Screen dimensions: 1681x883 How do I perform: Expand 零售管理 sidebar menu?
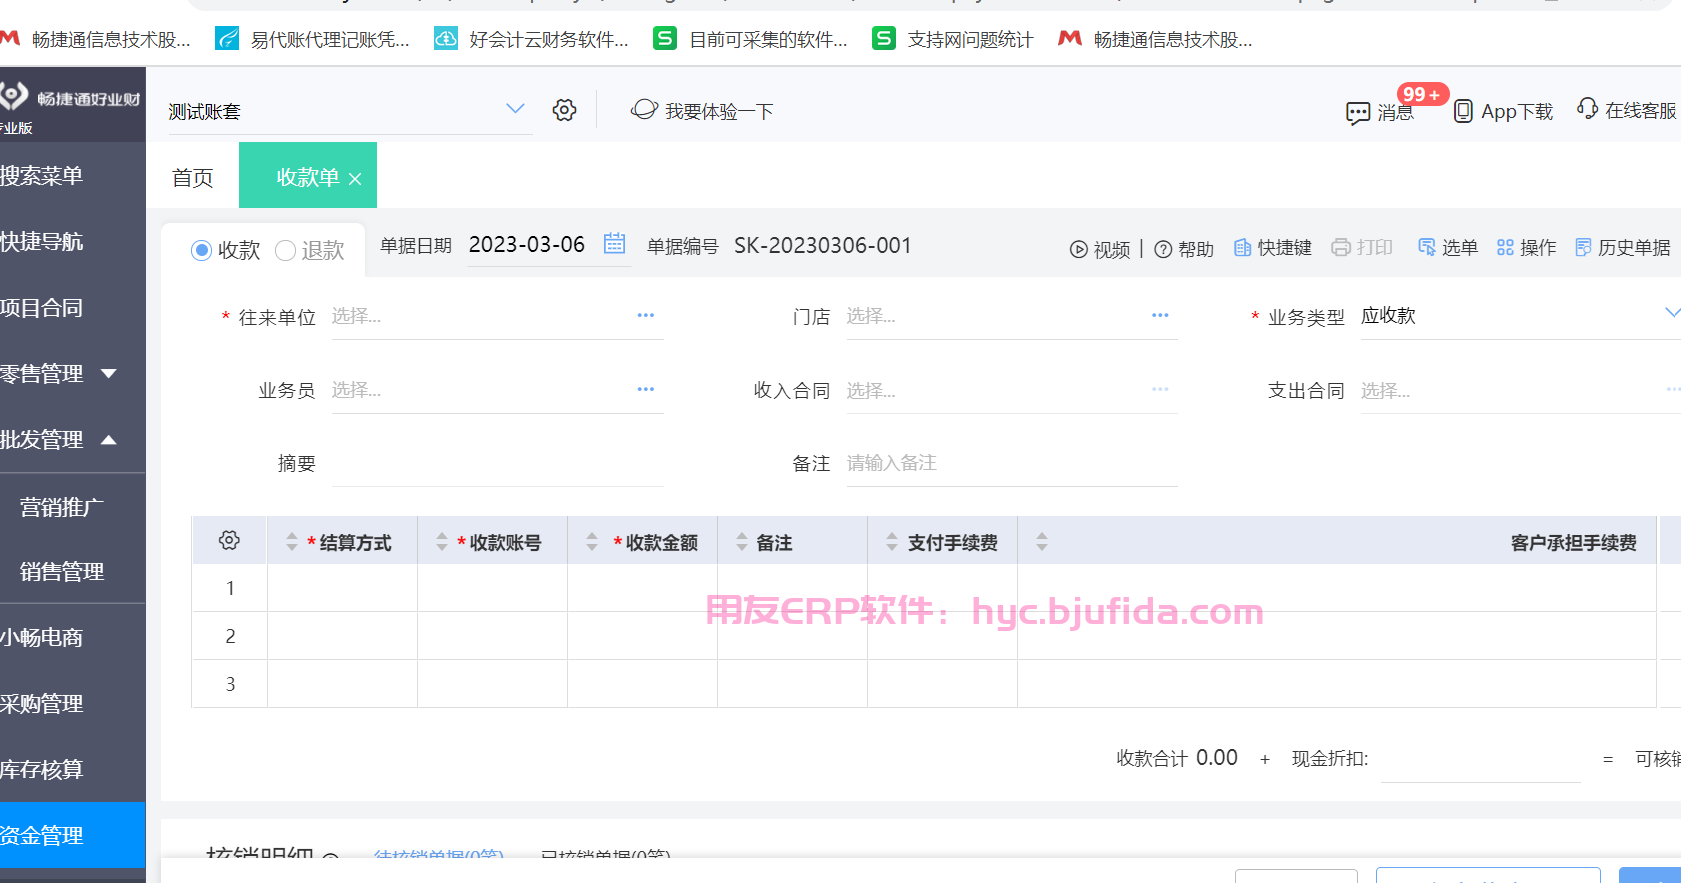[x=108, y=373]
